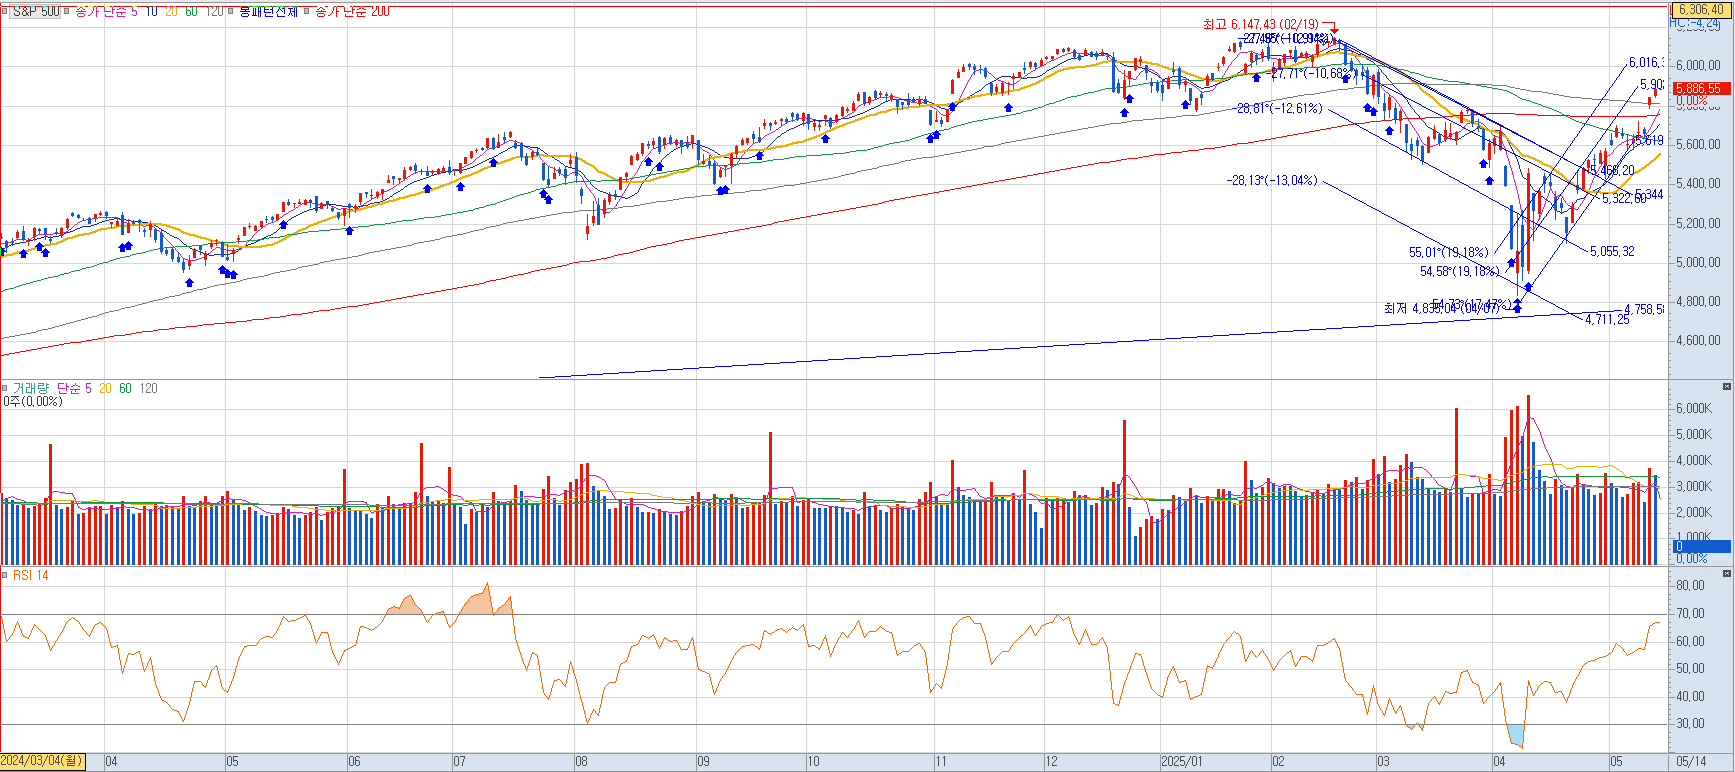Select the 2025/01 month marker on timeline
Viewport: 1735px width, 772px height.
coord(1181,761)
